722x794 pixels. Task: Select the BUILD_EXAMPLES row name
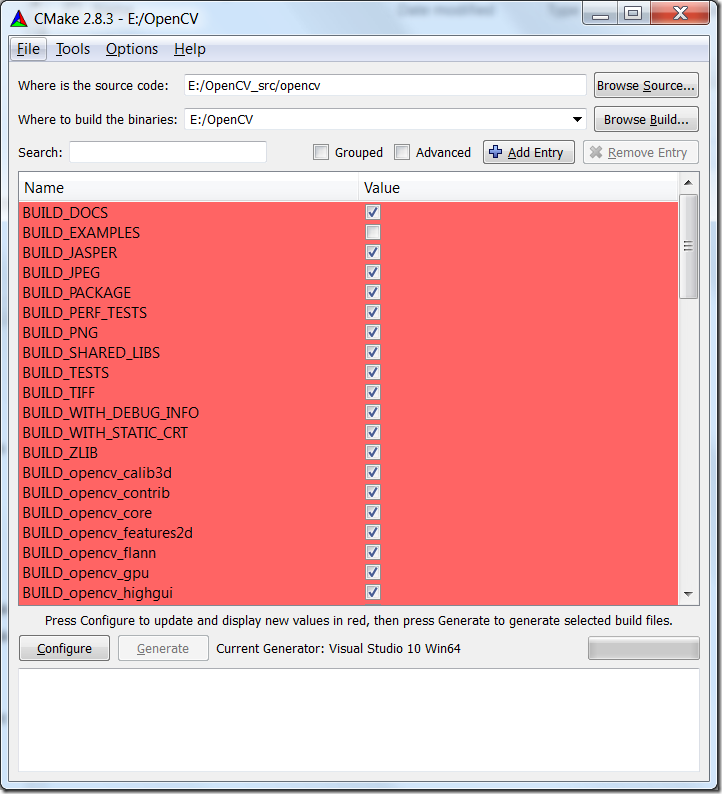point(81,233)
